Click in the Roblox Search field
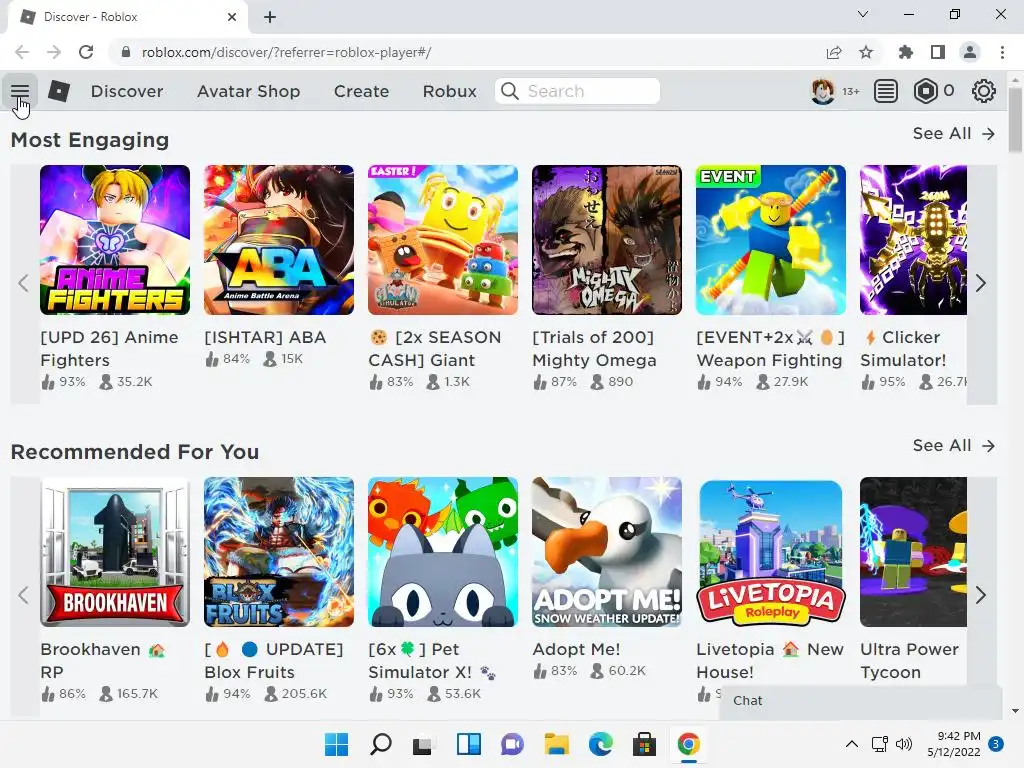This screenshot has height=768, width=1024. 577,91
